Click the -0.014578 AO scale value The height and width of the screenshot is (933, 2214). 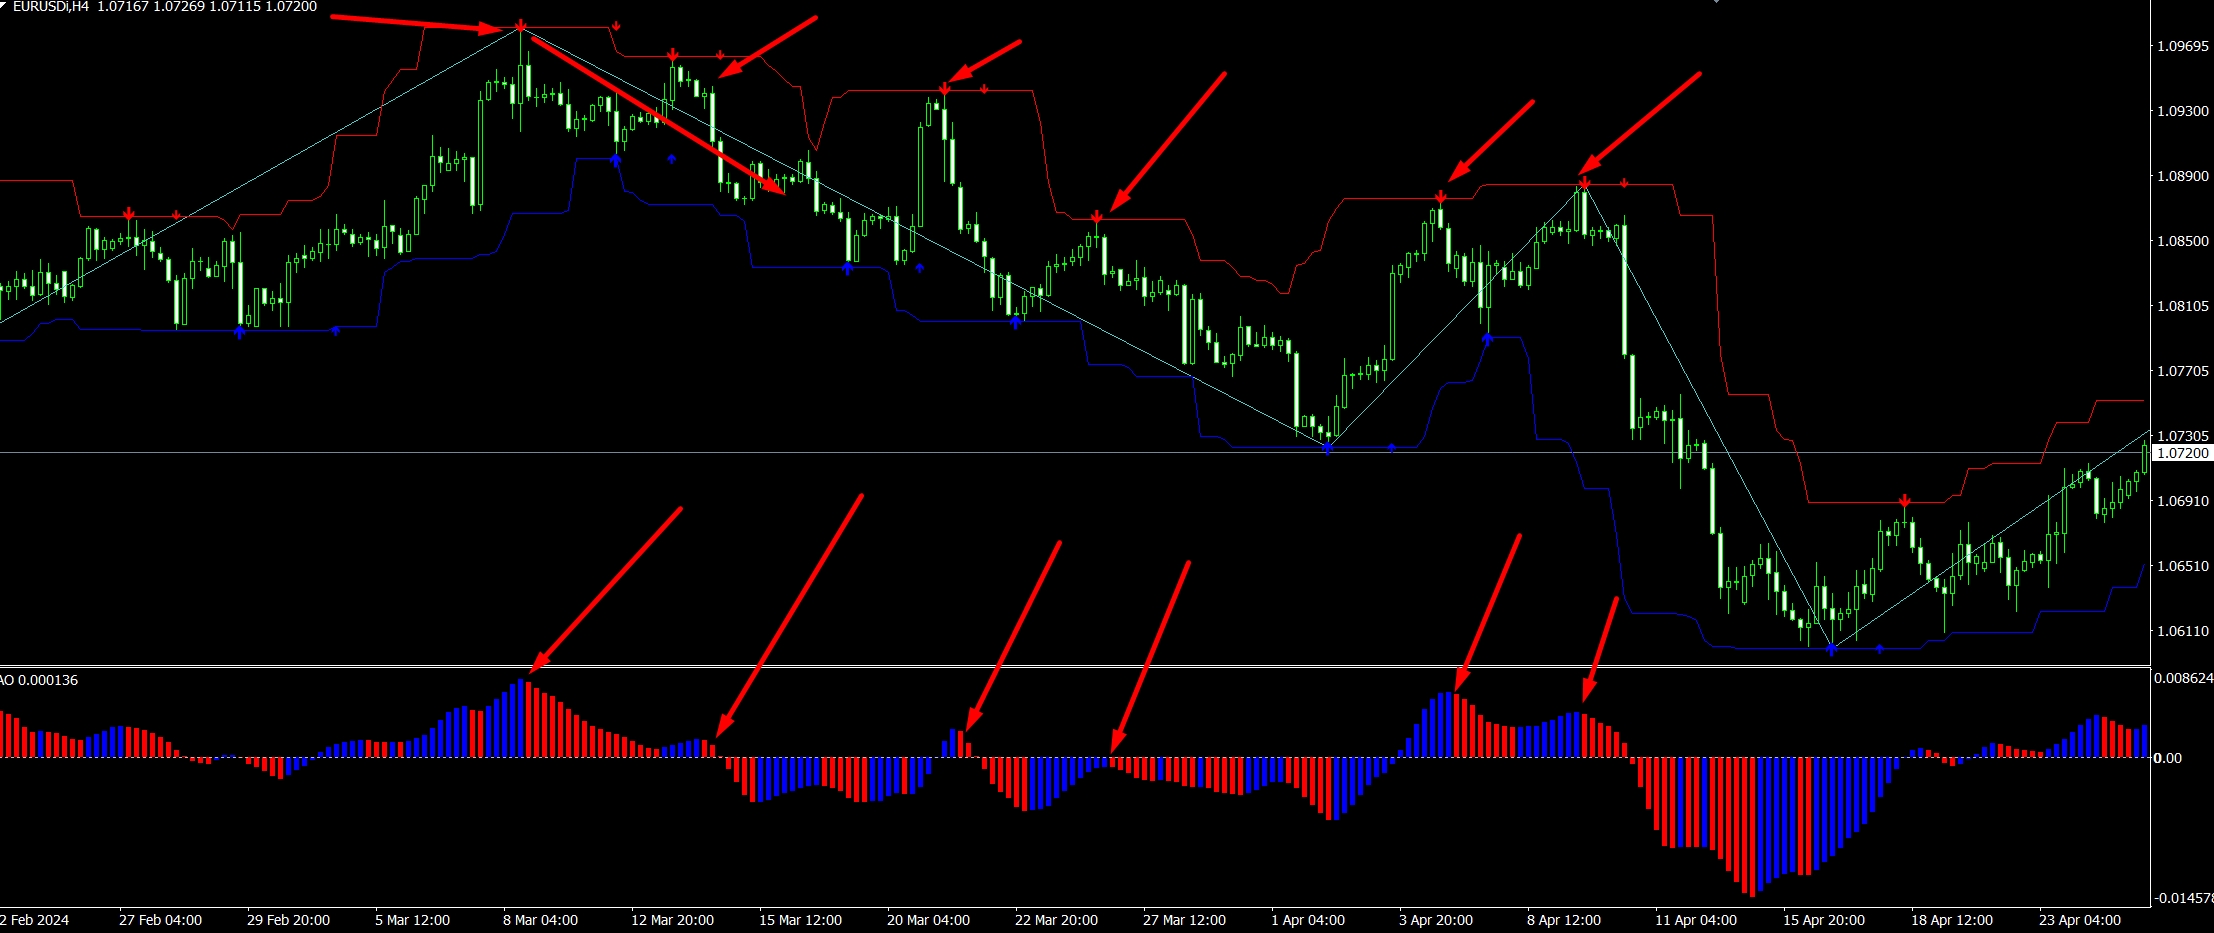coord(2184,898)
